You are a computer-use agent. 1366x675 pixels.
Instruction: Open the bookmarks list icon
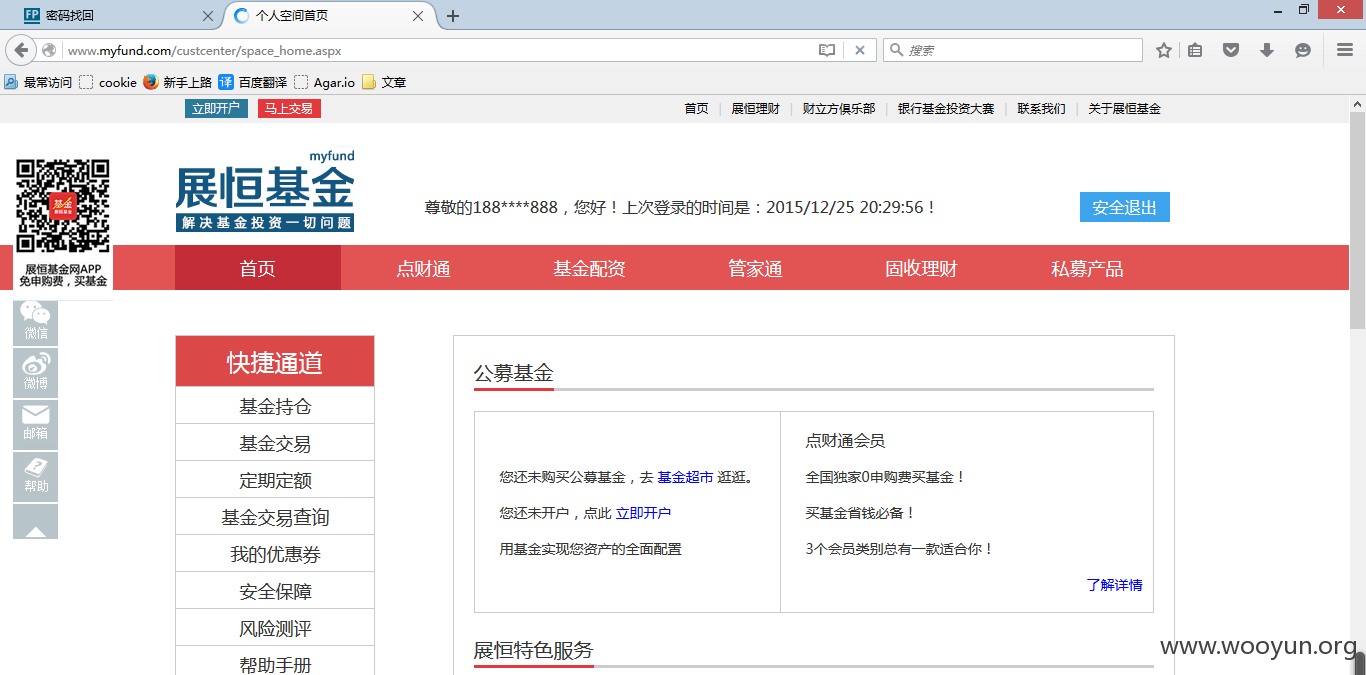(1195, 50)
